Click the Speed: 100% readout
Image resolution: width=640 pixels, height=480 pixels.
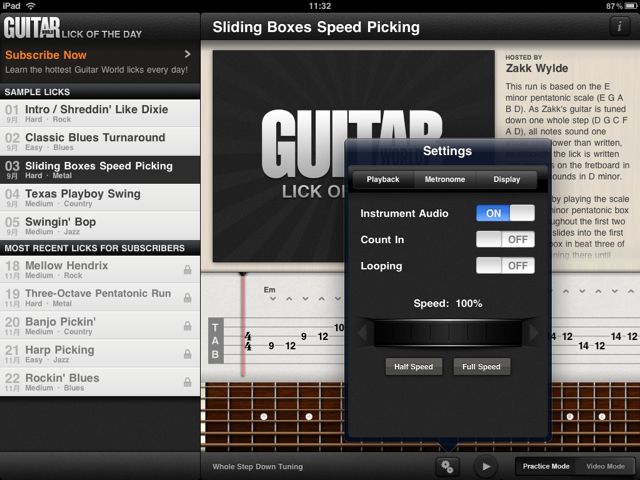coord(448,303)
